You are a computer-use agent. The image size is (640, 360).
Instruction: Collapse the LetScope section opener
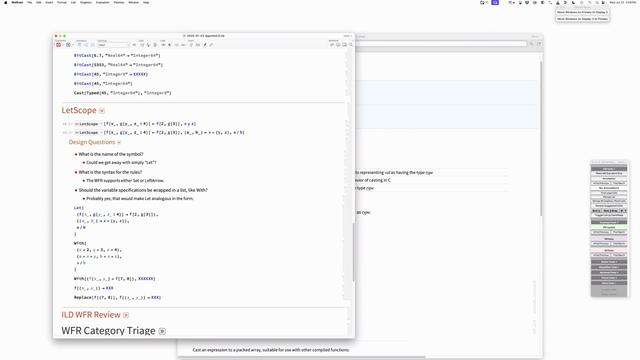pyautogui.click(x=102, y=111)
